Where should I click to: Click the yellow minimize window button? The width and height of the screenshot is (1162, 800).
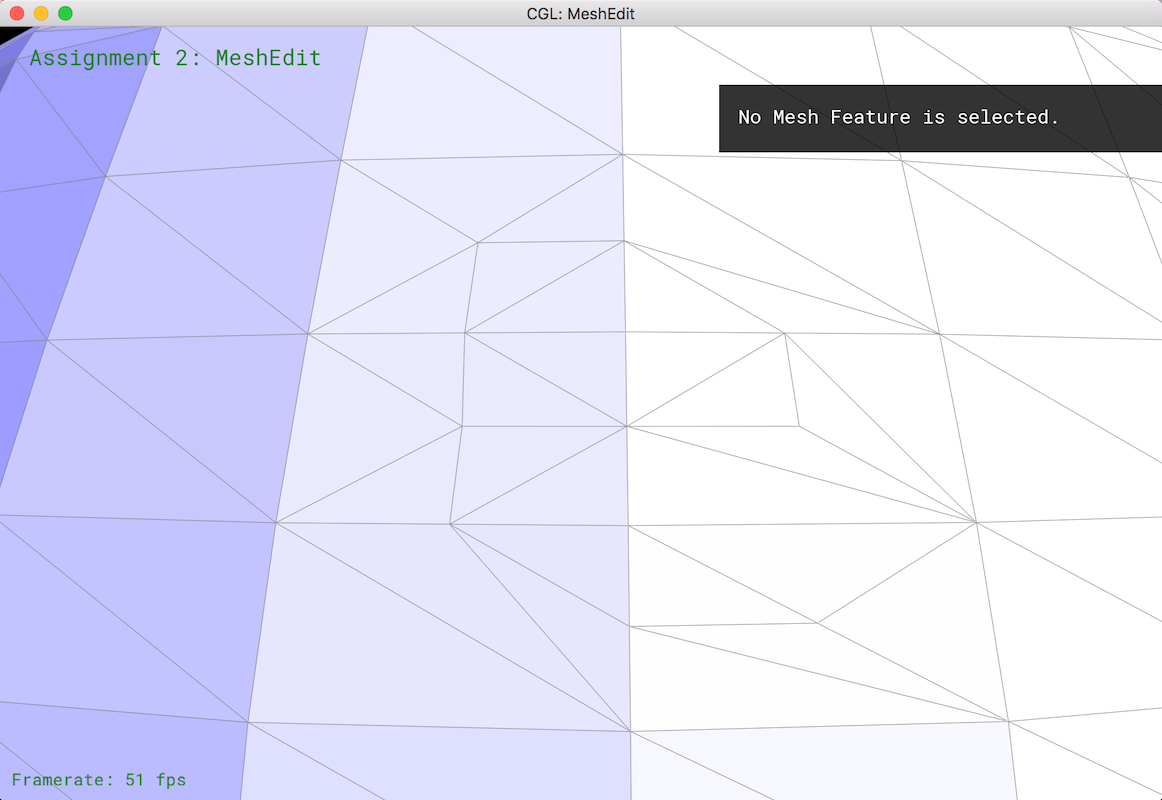coord(42,13)
